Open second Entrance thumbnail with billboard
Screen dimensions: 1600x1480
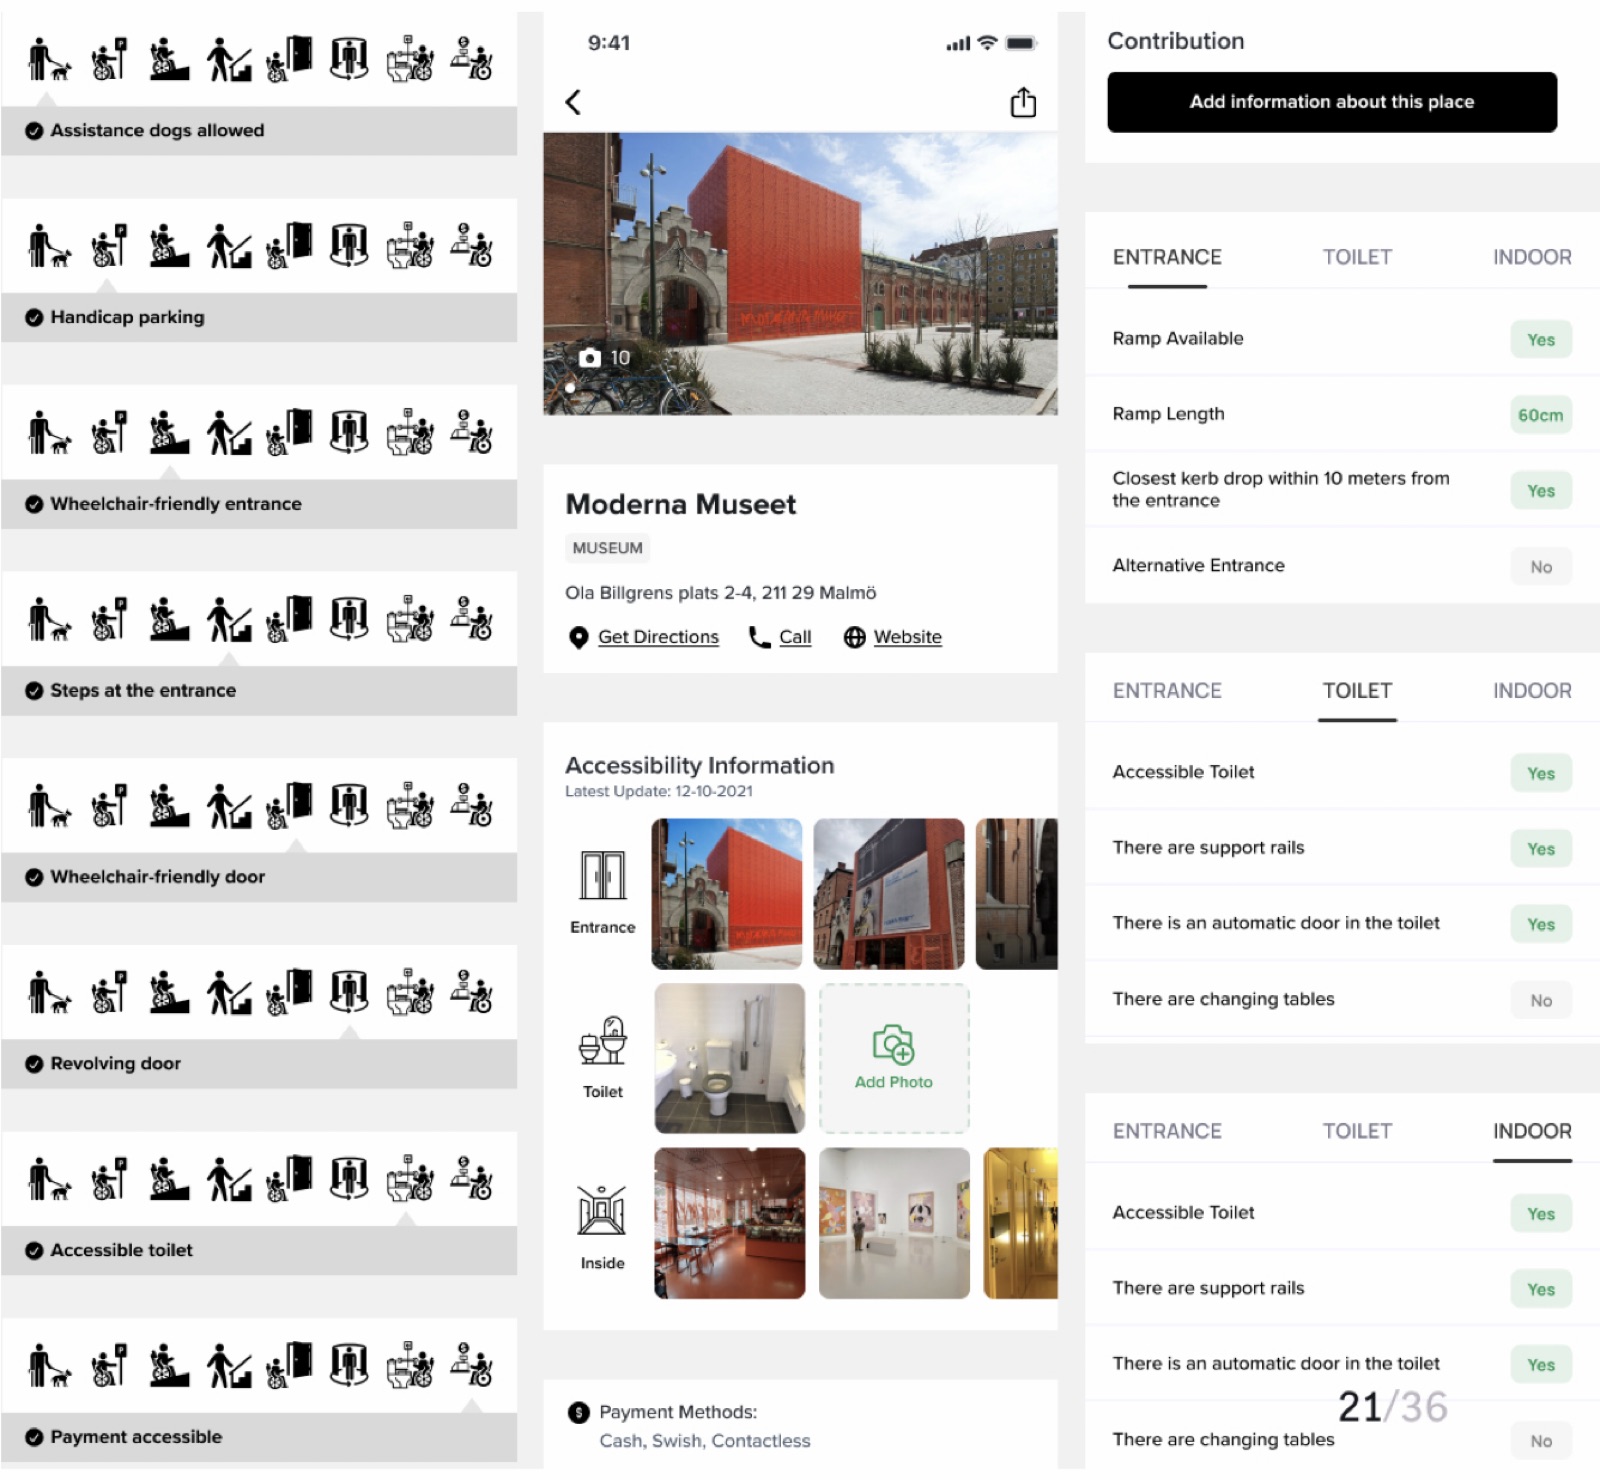pyautogui.click(x=889, y=894)
